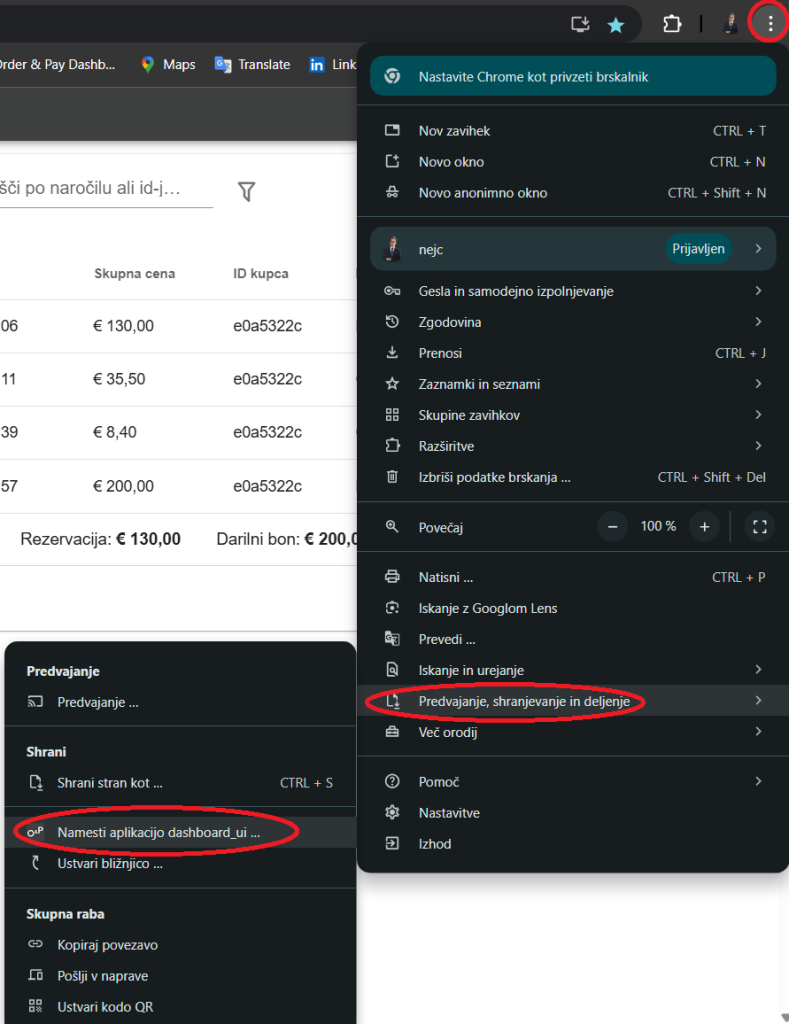Click the install app icon in address bar
The image size is (789, 1024).
[x=580, y=25]
